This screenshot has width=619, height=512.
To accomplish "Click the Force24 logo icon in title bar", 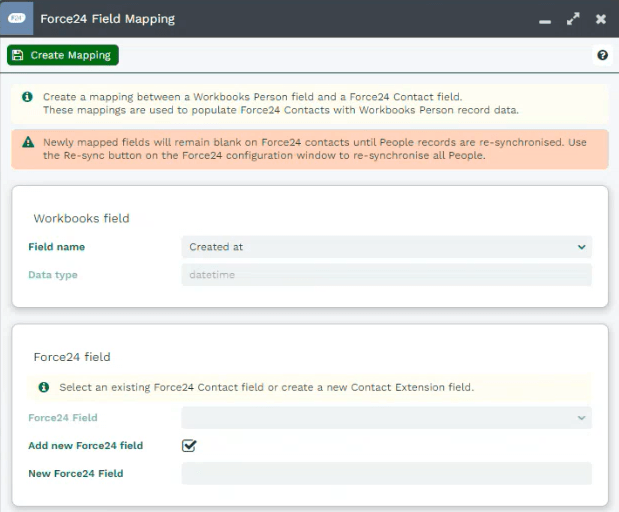I will (x=17, y=18).
